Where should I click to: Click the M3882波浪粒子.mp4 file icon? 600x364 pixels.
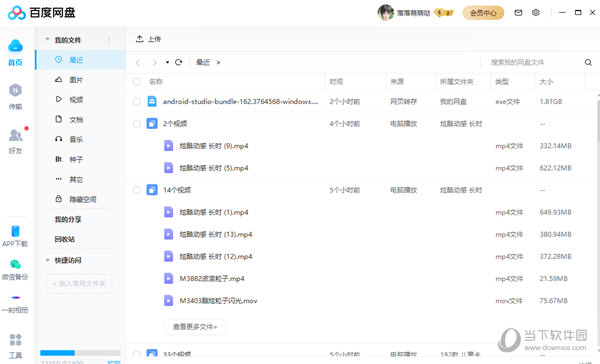tap(168, 278)
